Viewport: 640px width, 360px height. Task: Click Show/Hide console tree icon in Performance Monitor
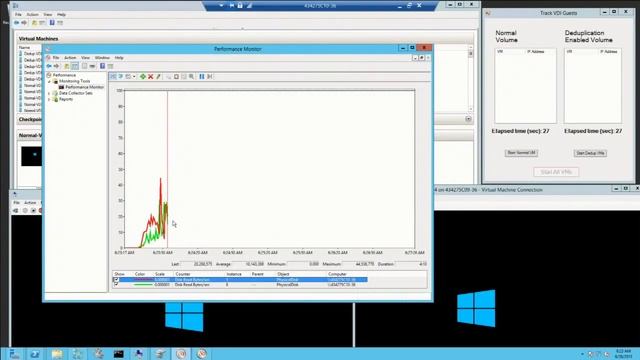pyautogui.click(x=75, y=66)
